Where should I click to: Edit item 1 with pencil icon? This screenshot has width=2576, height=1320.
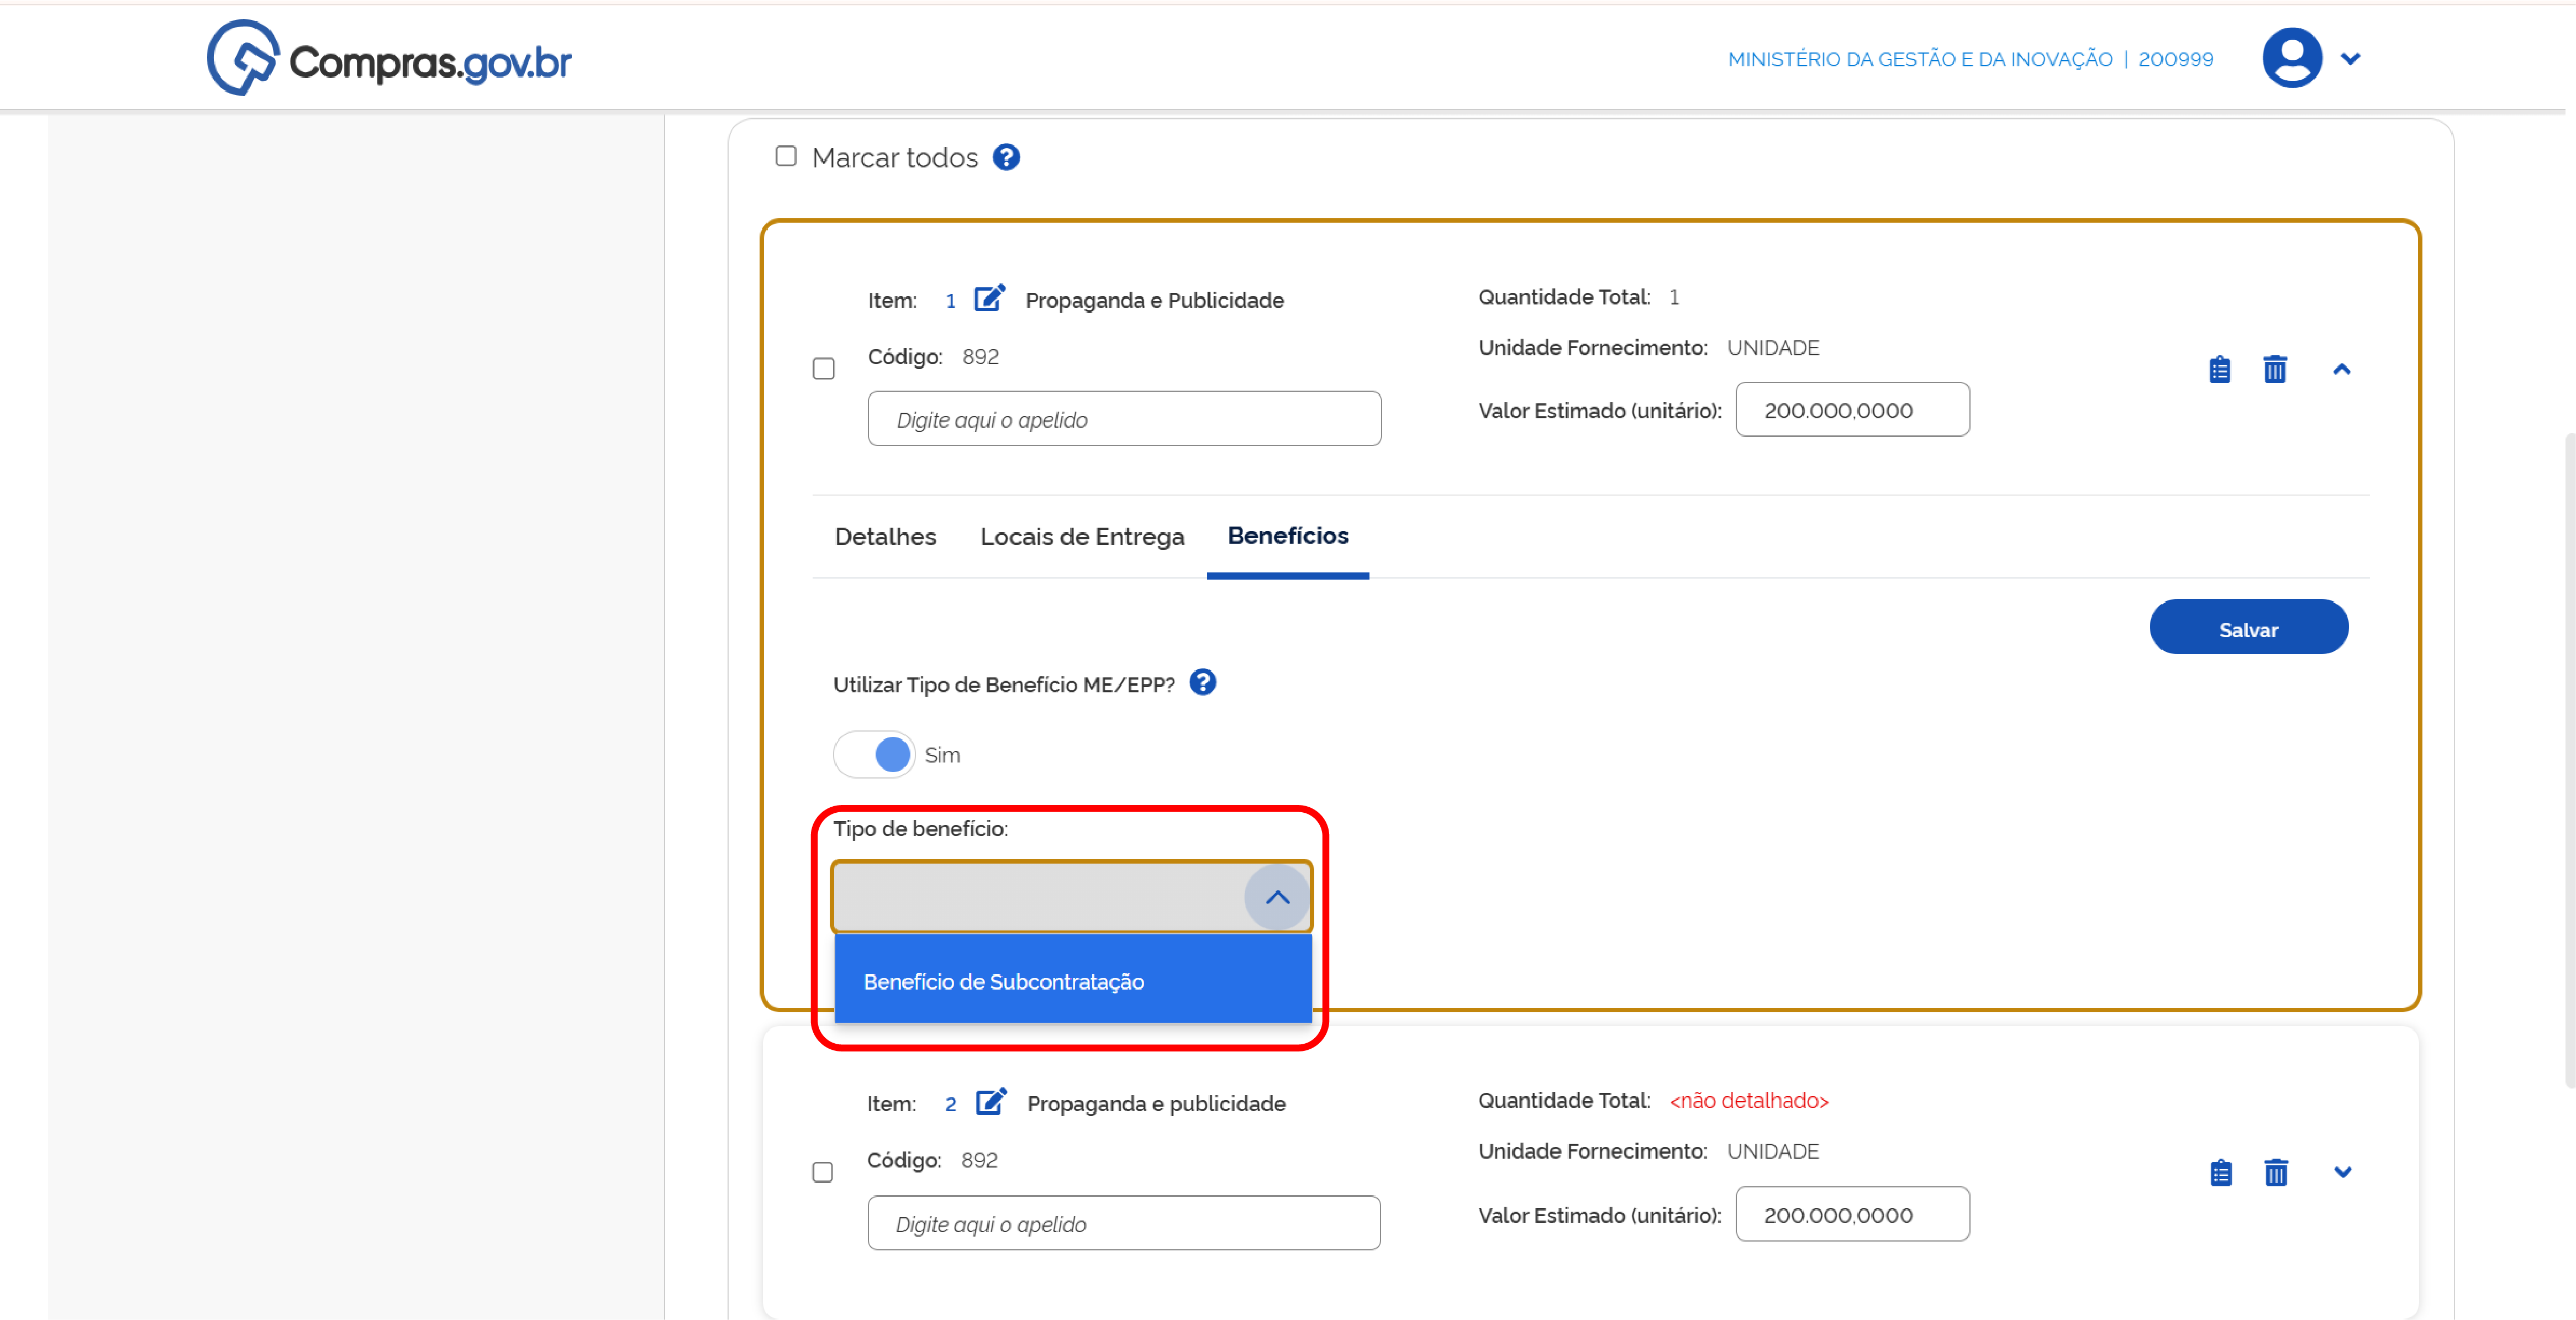click(x=989, y=298)
